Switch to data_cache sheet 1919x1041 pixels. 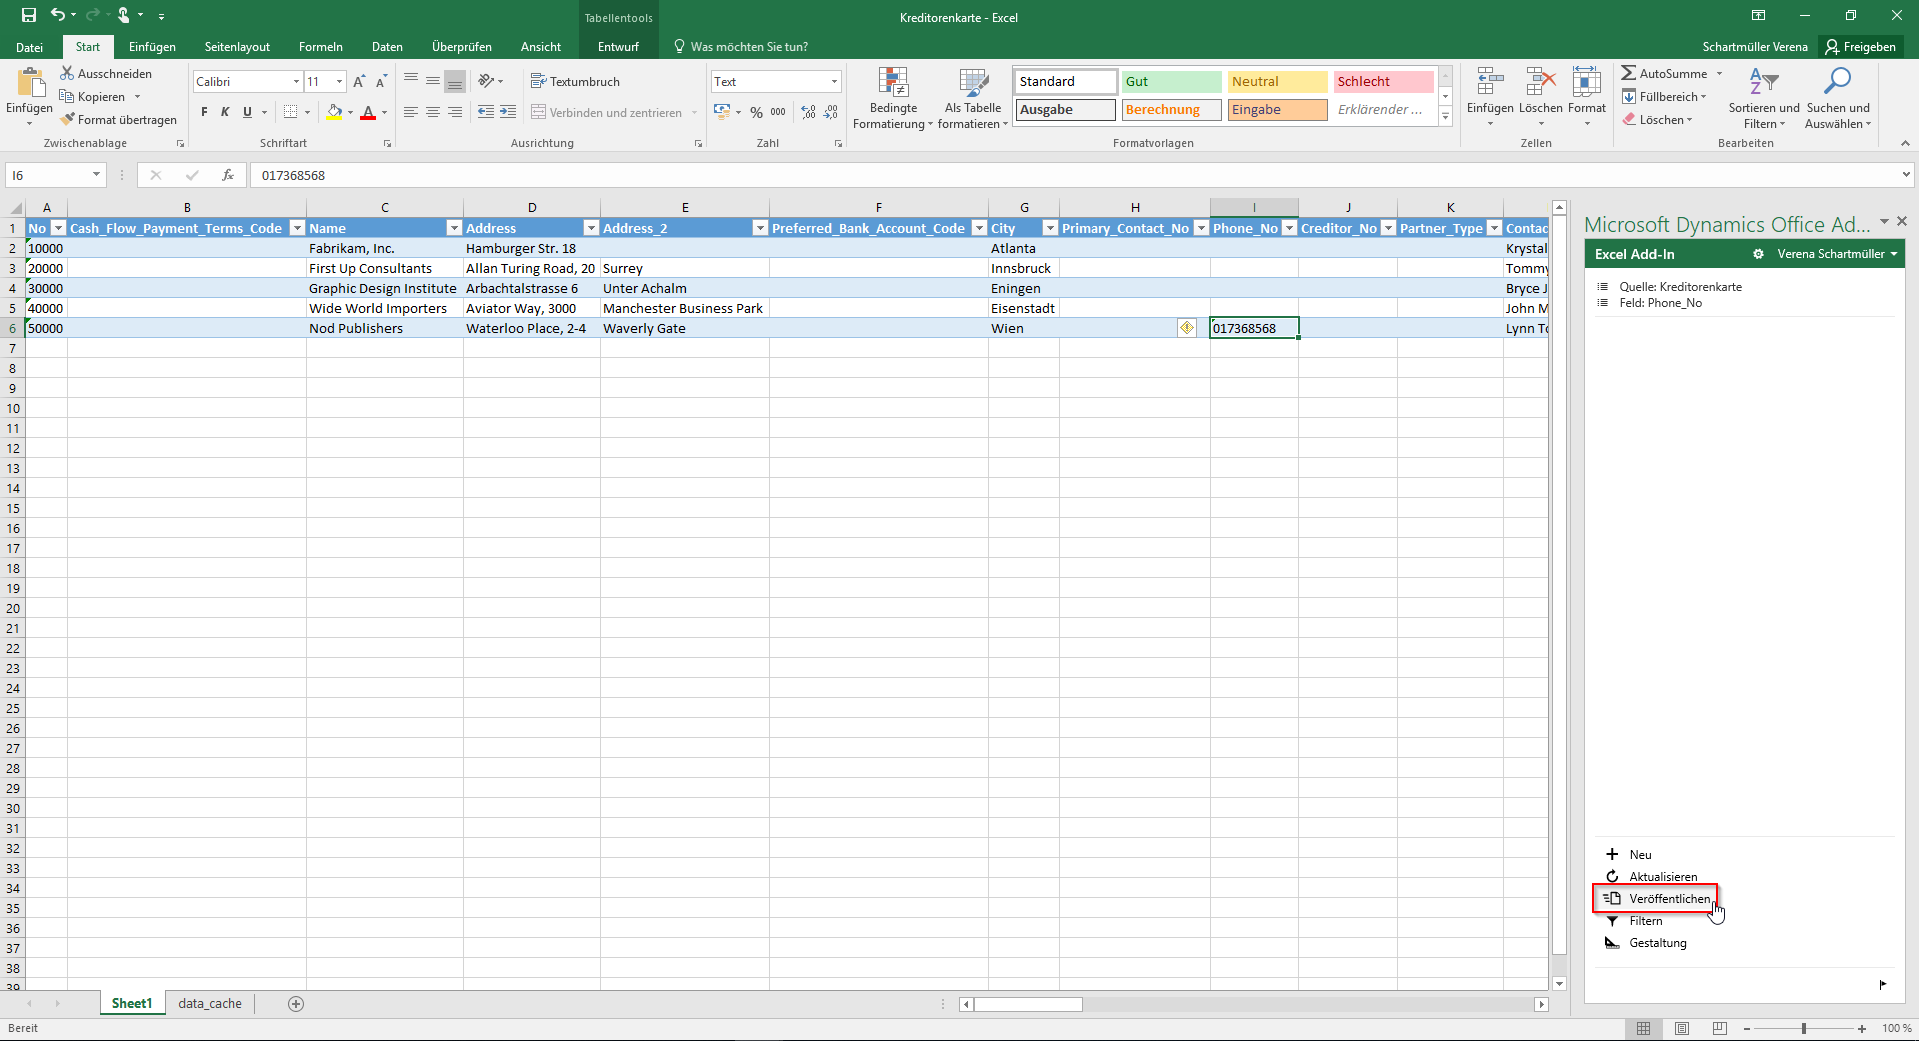pos(210,1003)
